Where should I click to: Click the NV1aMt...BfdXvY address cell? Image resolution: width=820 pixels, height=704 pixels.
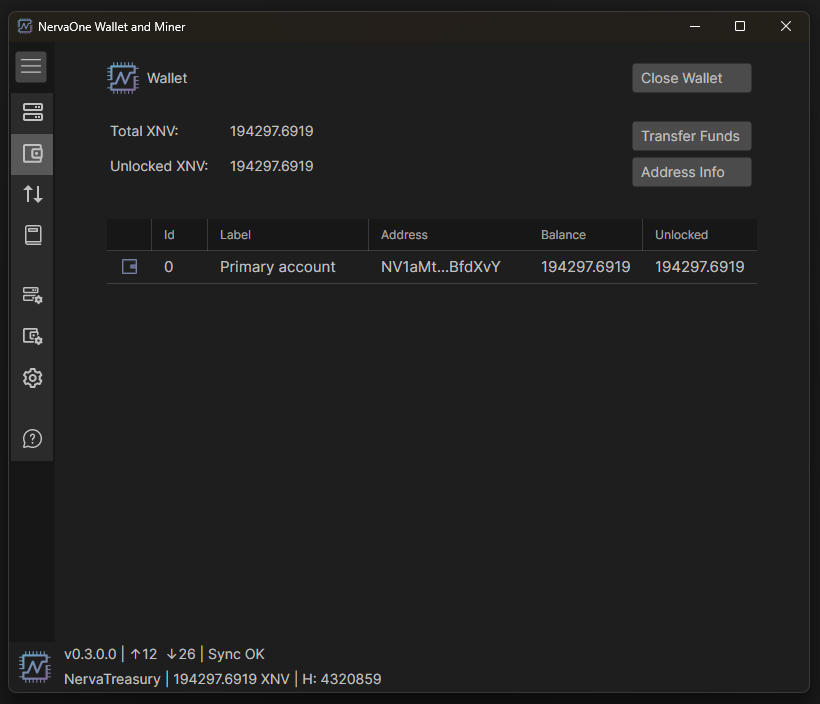(440, 267)
